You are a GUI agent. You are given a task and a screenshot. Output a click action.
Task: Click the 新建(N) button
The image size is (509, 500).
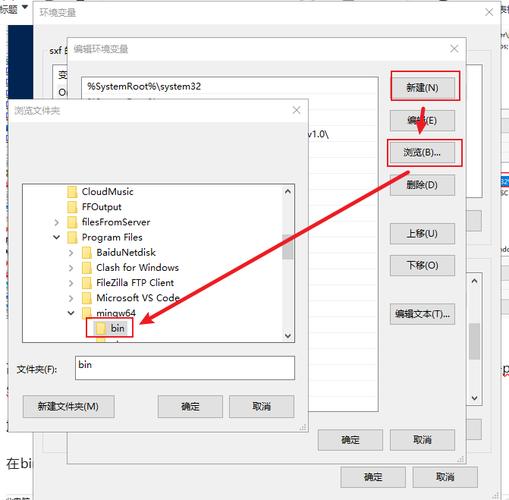coord(422,88)
